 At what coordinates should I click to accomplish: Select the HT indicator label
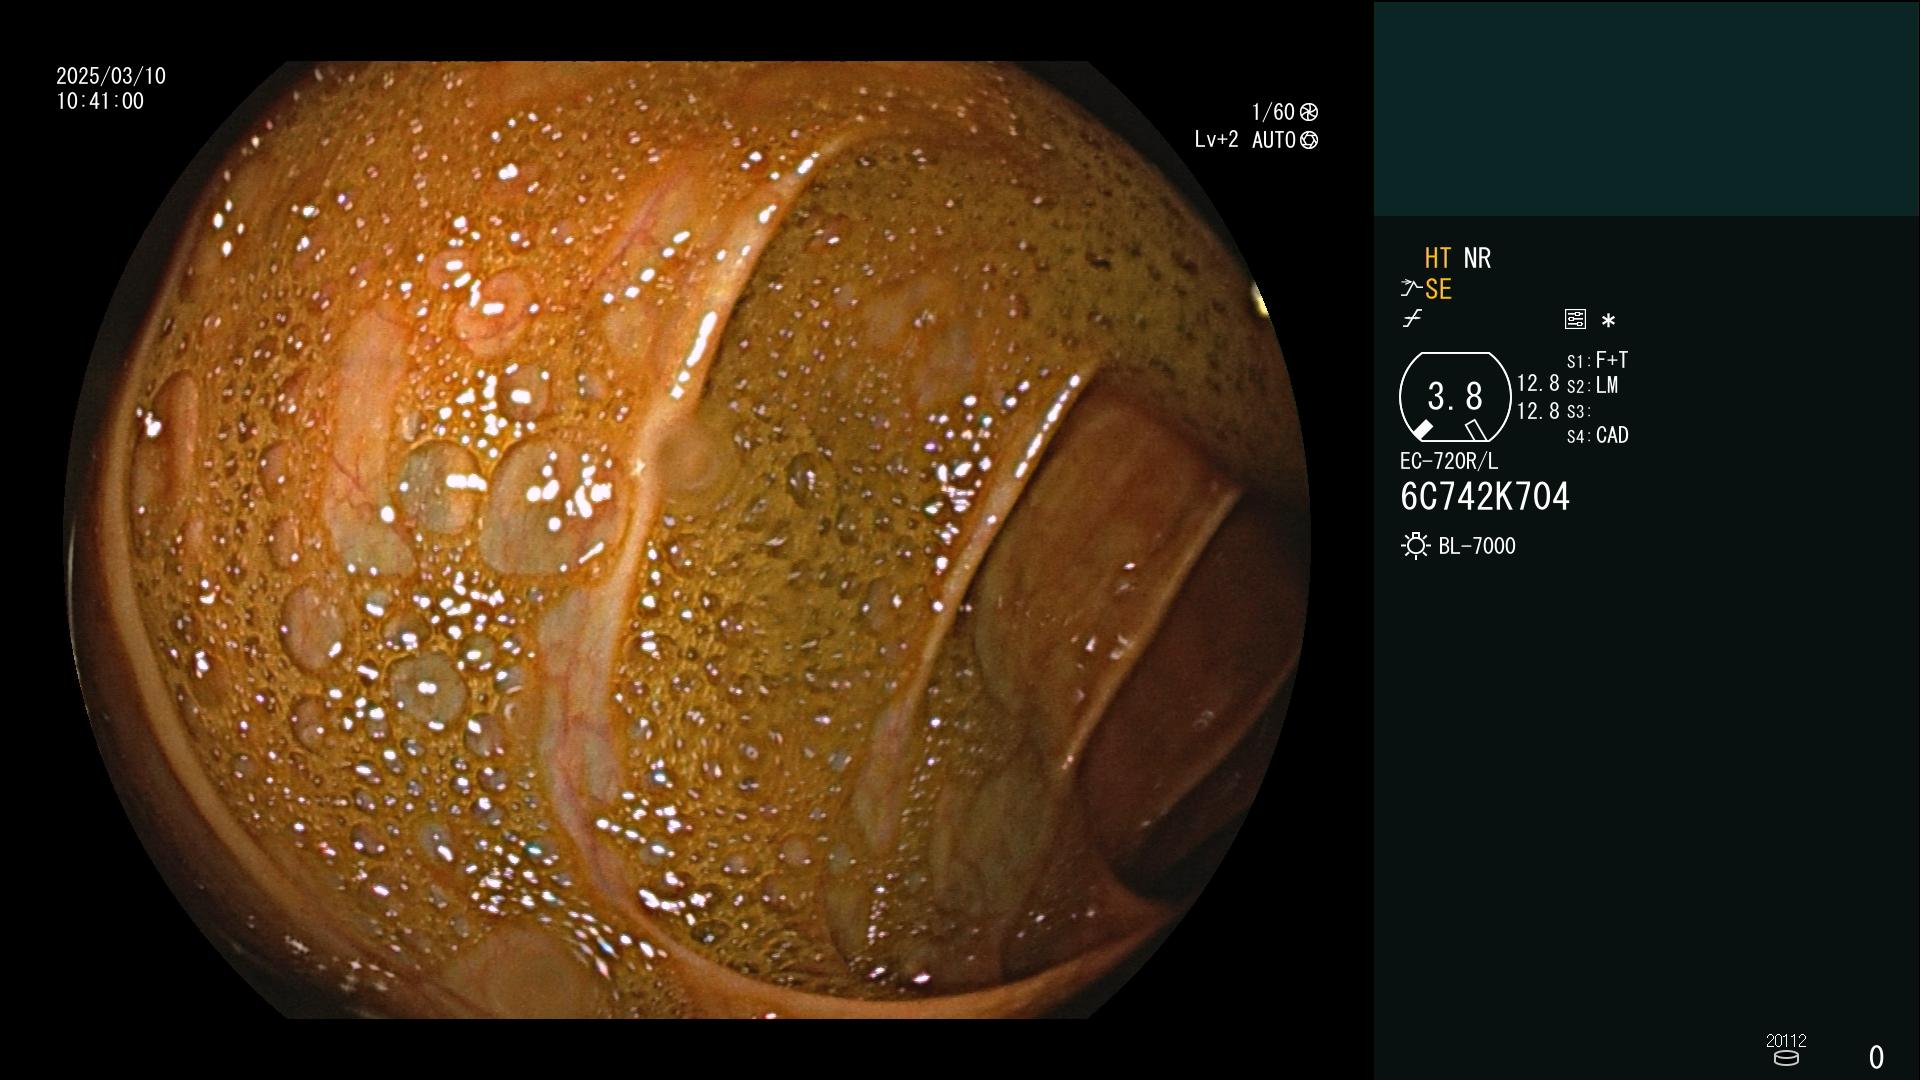coord(1438,258)
